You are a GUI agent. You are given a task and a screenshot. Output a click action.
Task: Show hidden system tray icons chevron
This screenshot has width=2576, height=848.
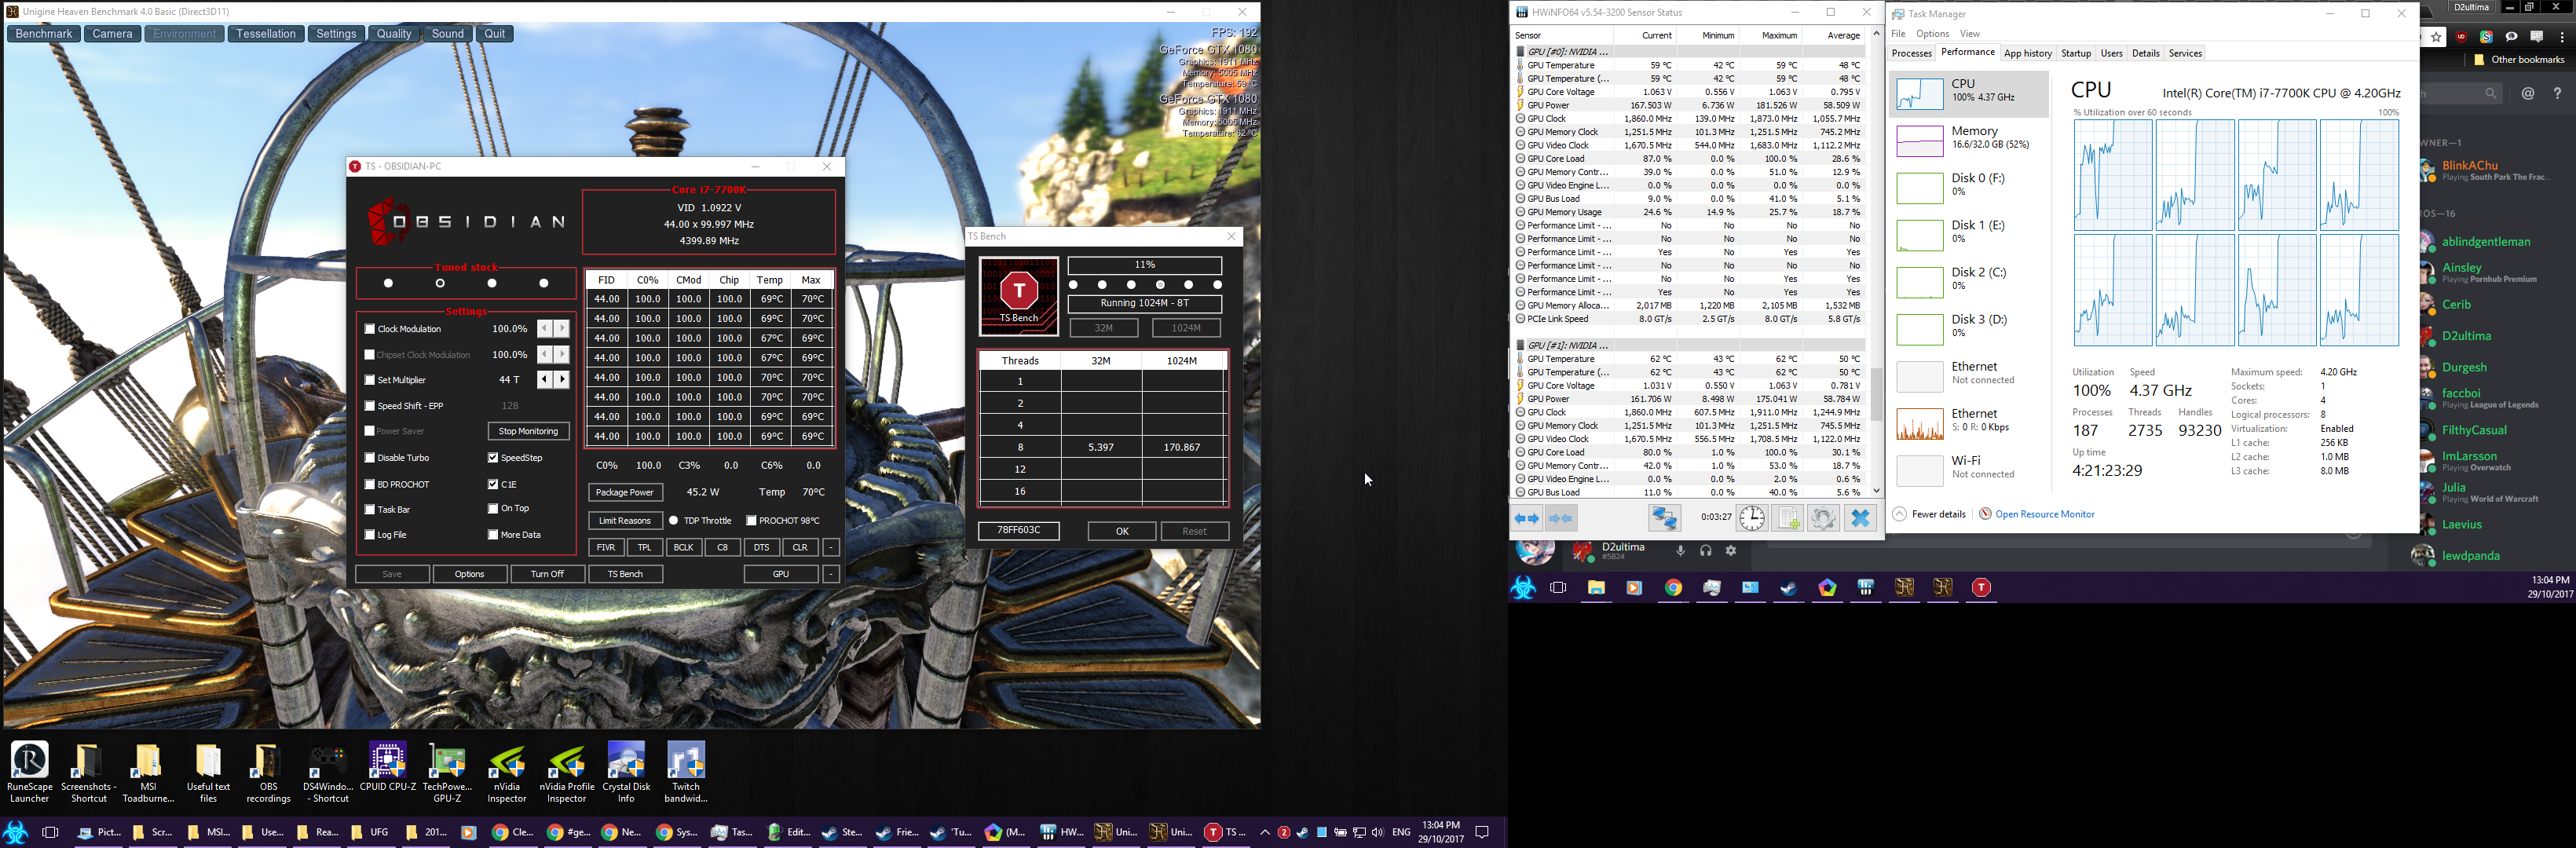point(1265,832)
